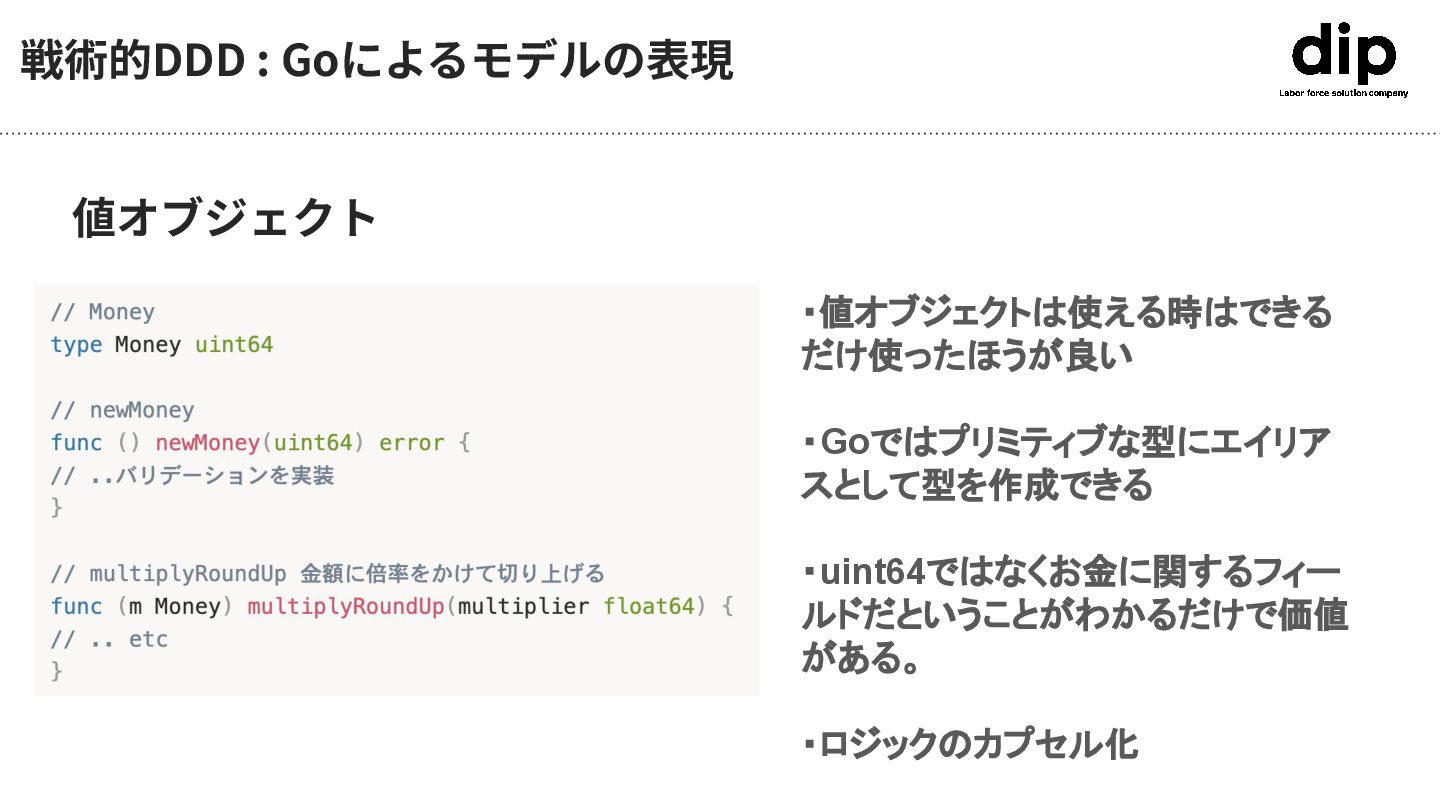
Task: Click the multiplyRoundUp method name in func line
Action: [345, 607]
